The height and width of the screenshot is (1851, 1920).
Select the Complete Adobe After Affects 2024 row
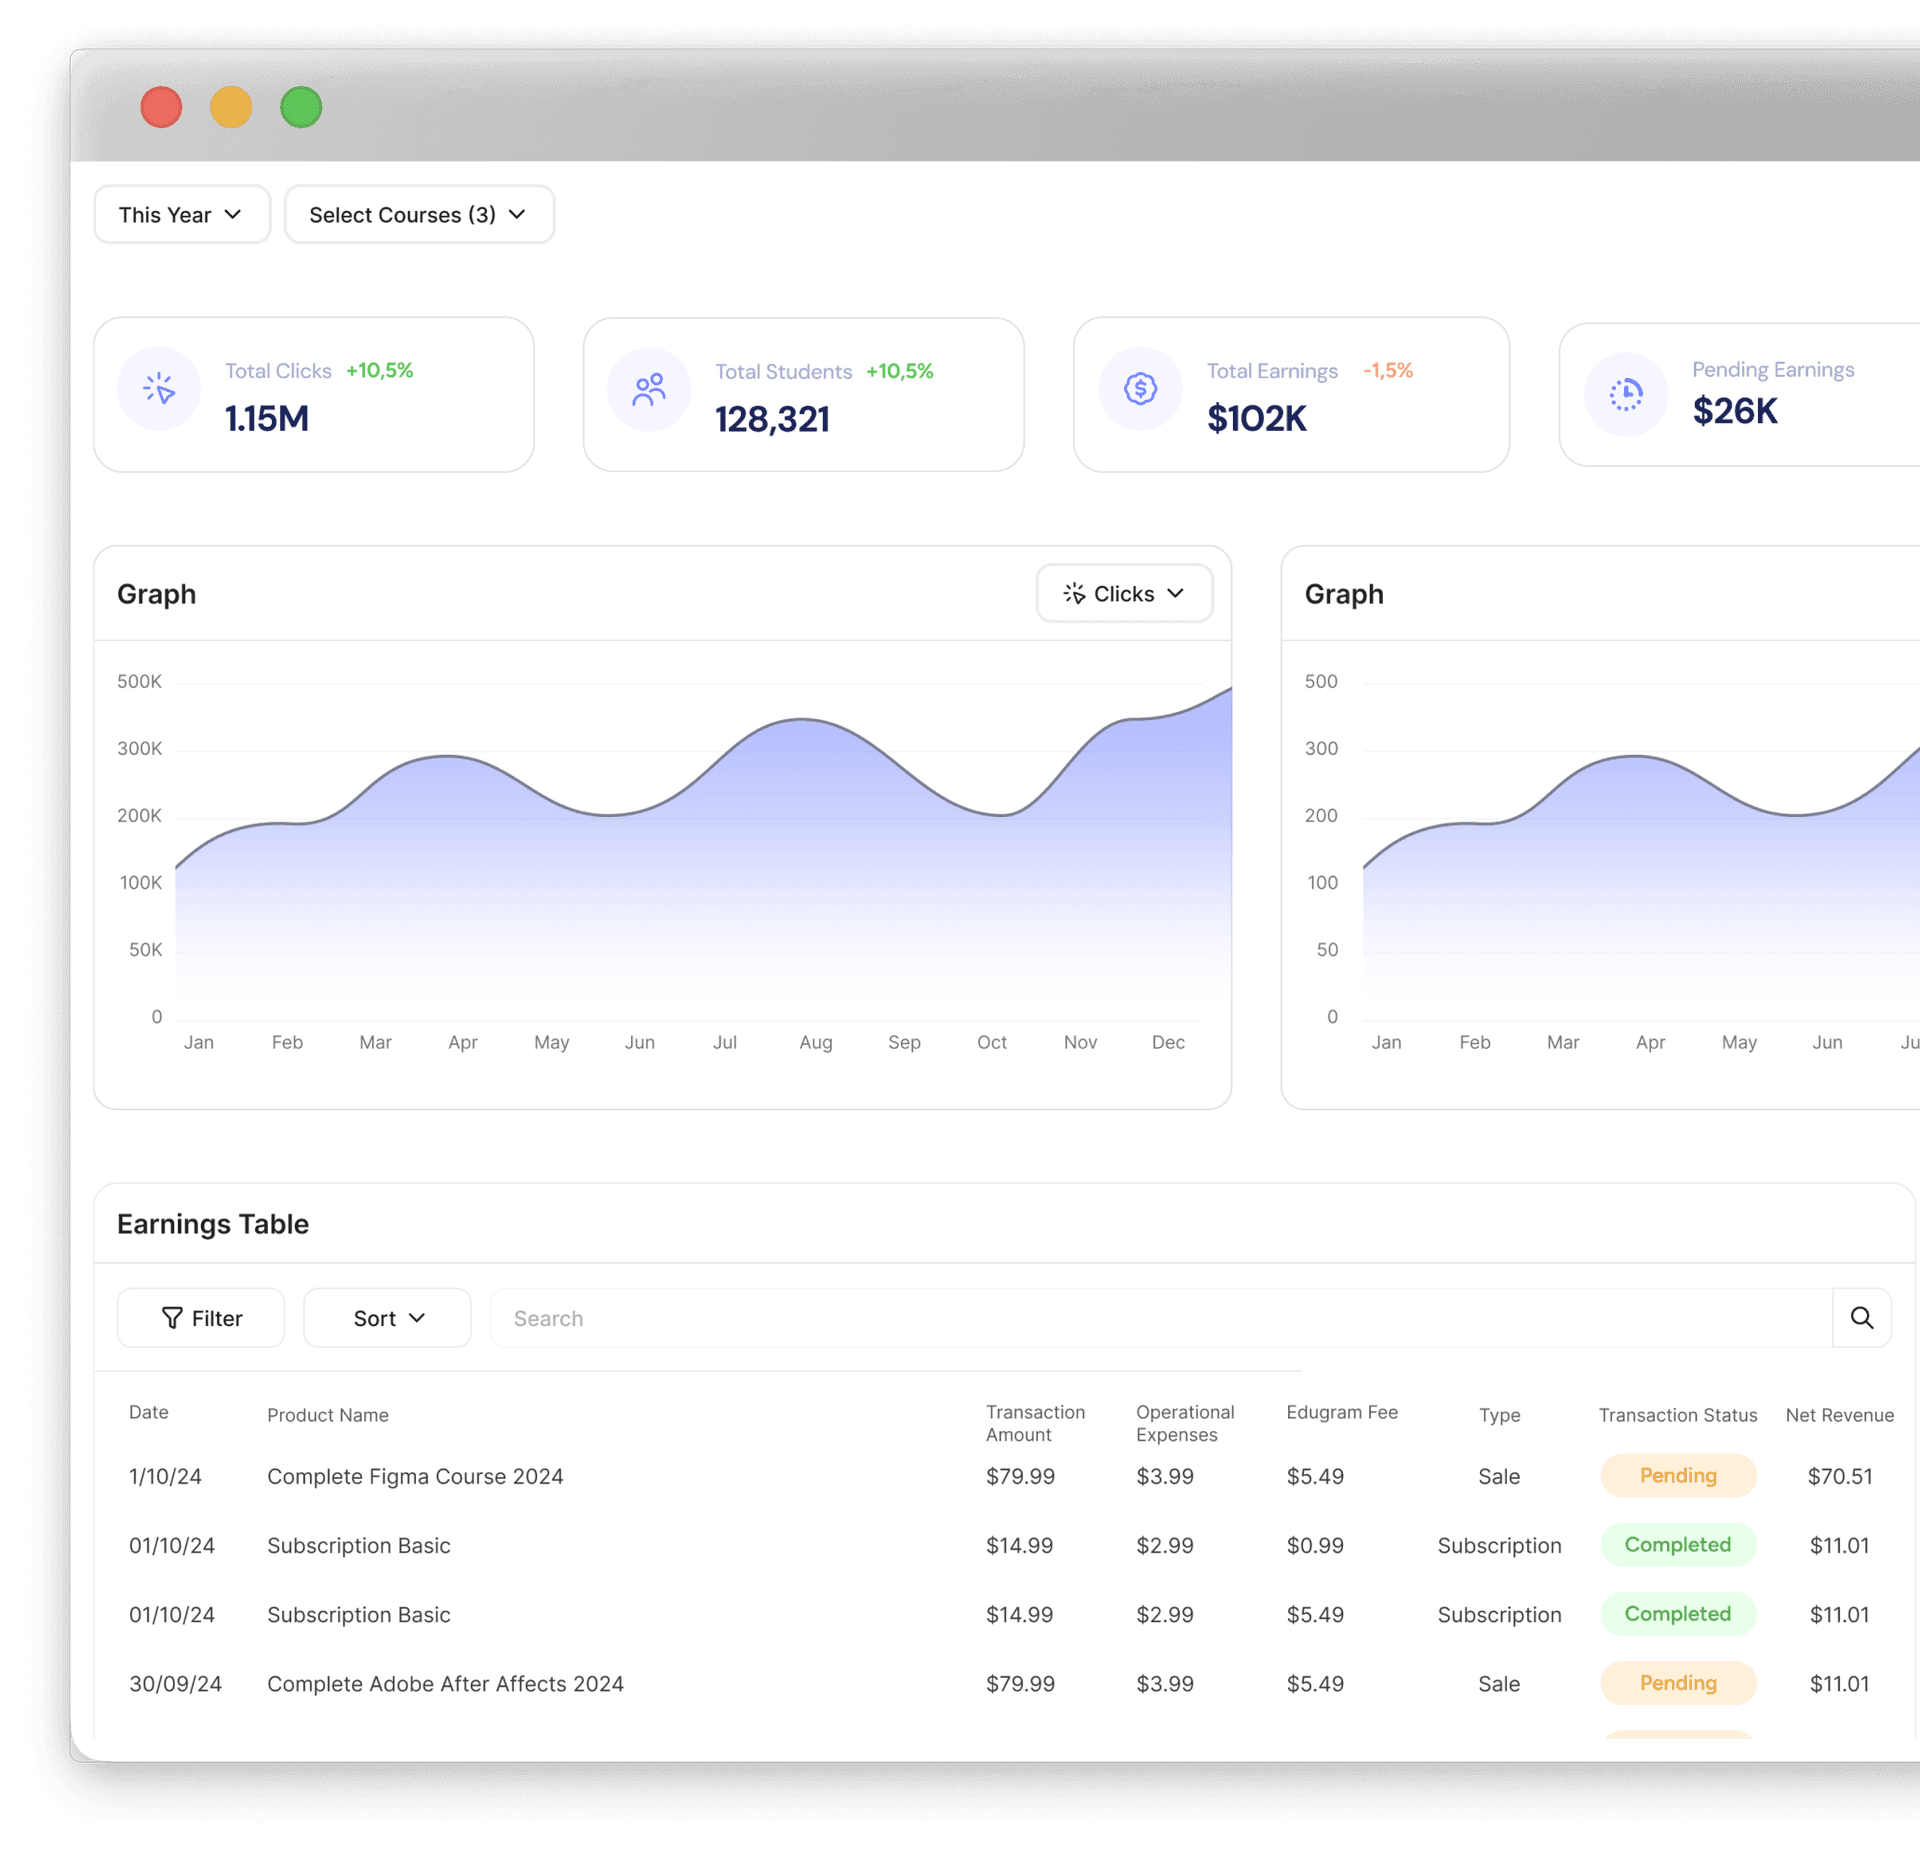tap(445, 1684)
